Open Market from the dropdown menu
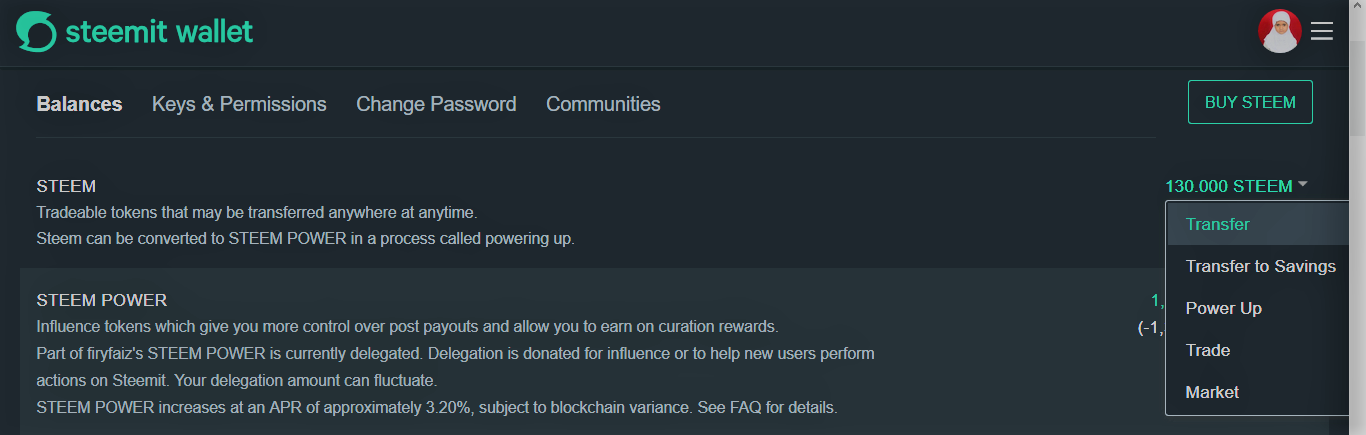The height and width of the screenshot is (435, 1366). click(x=1212, y=392)
